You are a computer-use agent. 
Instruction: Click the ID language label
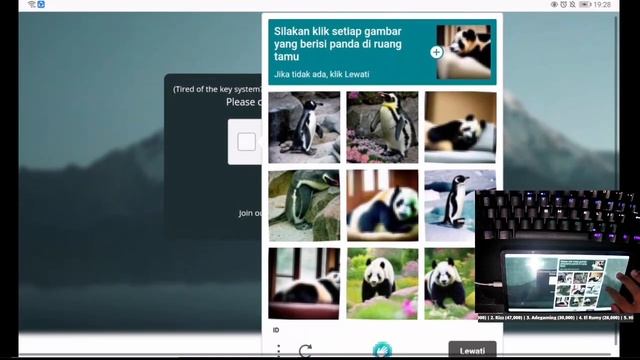click(276, 330)
